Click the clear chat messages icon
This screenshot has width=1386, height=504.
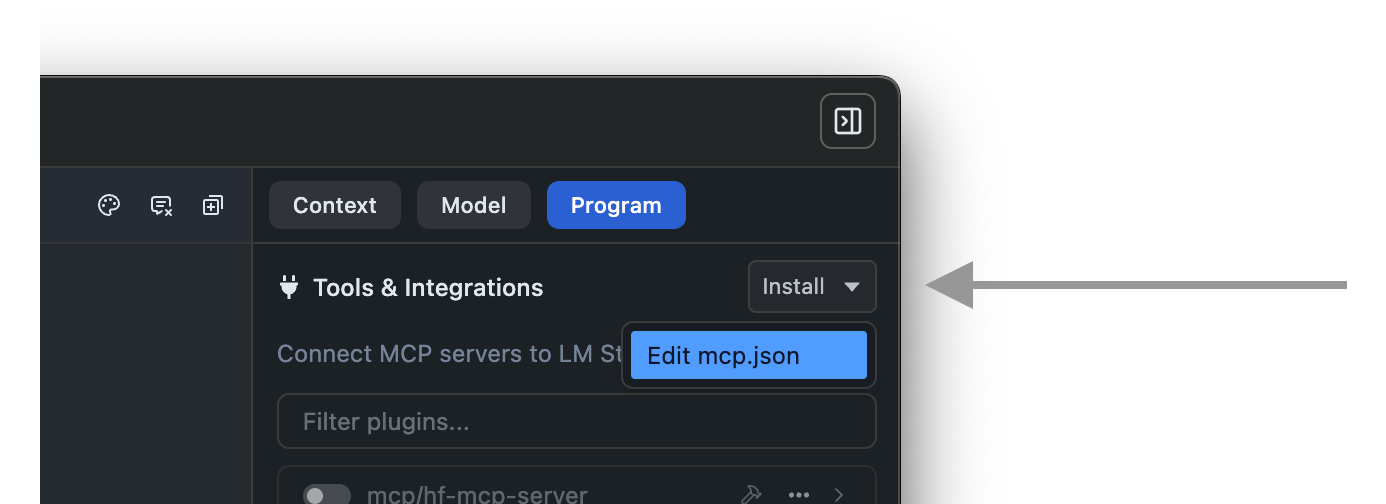pyautogui.click(x=161, y=206)
